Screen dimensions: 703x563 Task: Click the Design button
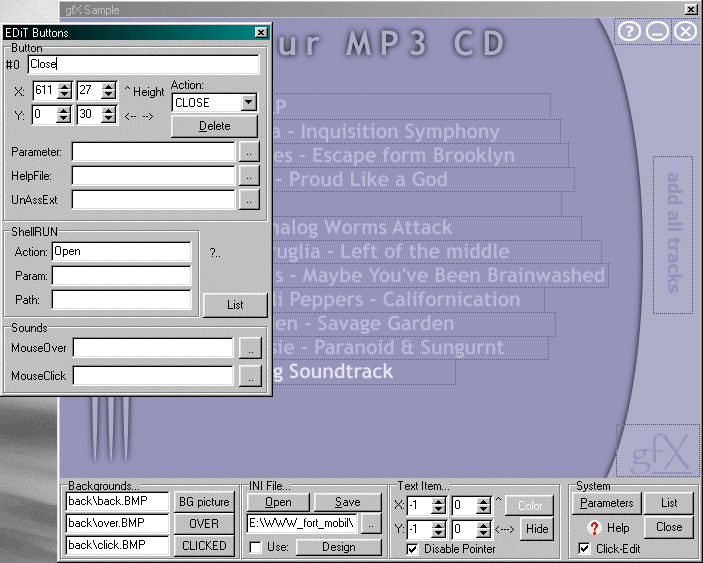click(x=338, y=547)
